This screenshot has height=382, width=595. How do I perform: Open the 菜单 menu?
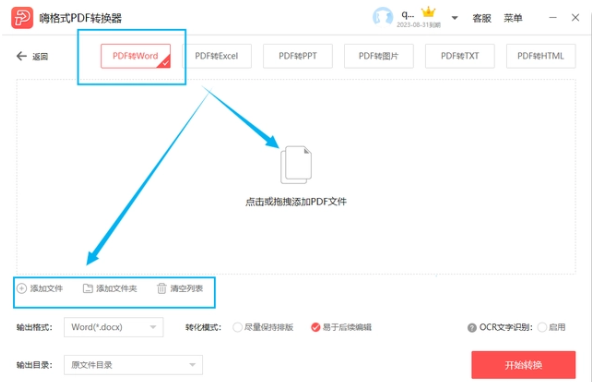pyautogui.click(x=513, y=18)
